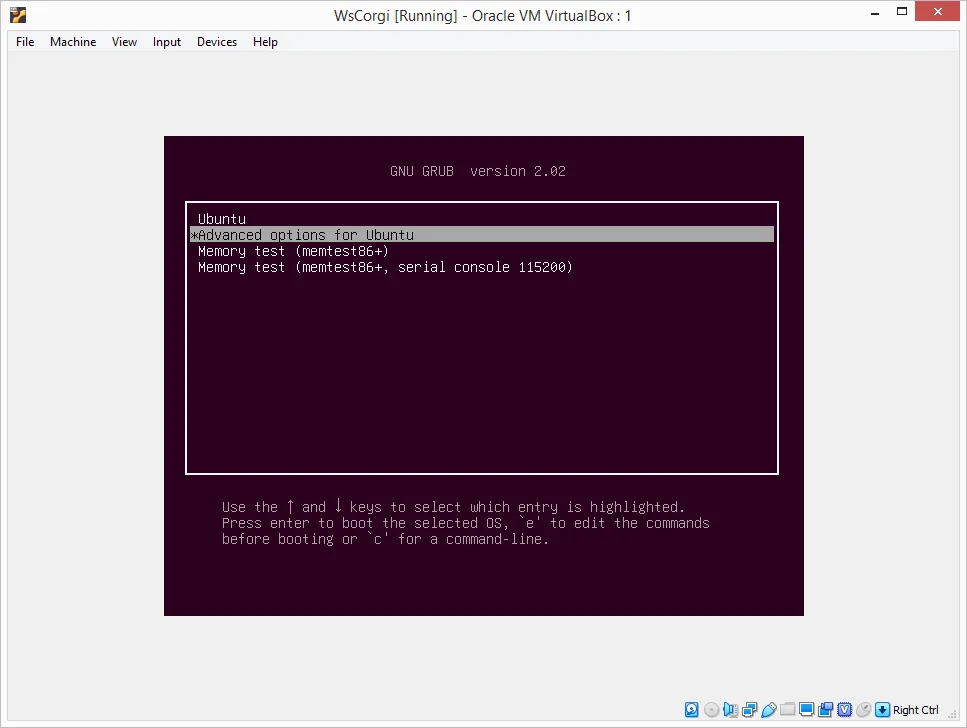Click the keyboard capture arrow icon

(x=883, y=709)
